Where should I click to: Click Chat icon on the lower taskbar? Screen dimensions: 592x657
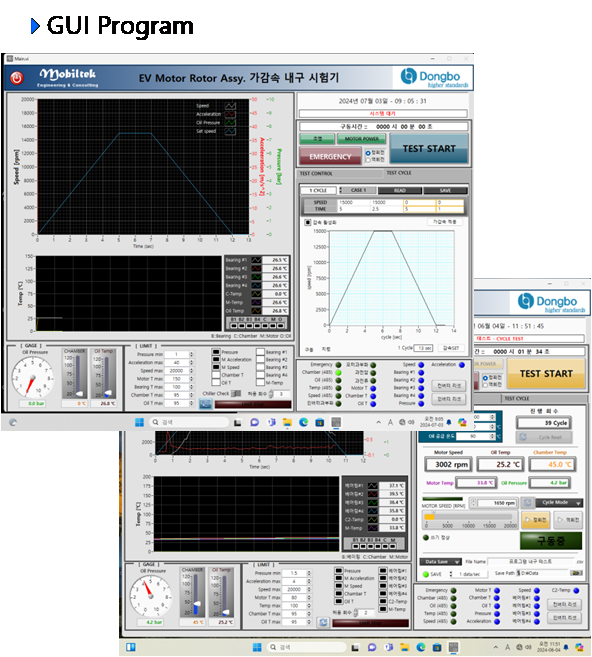tap(372, 648)
